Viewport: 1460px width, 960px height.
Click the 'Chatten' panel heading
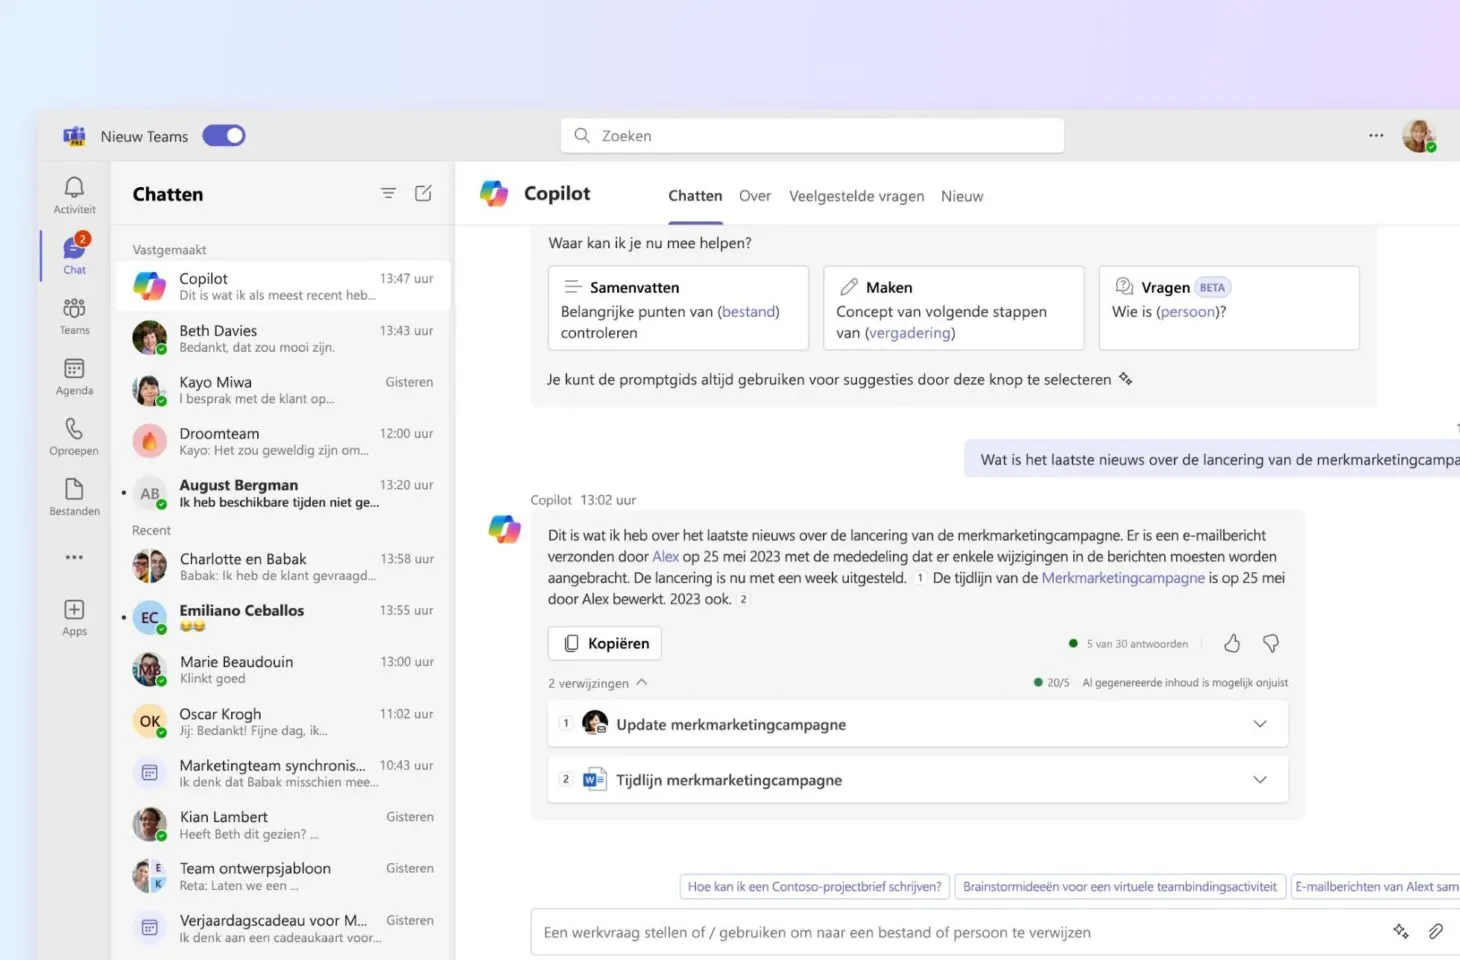168,194
